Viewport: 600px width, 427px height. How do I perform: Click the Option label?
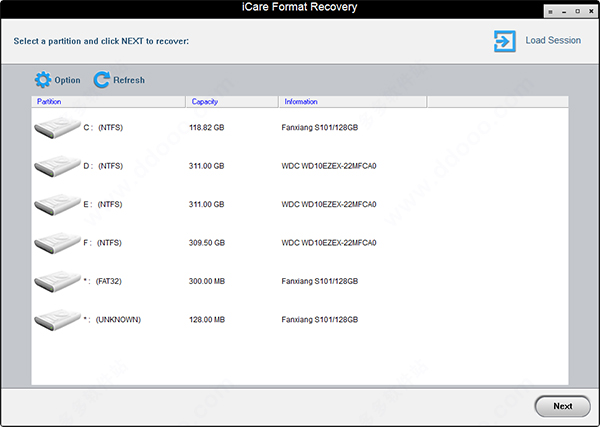coord(67,80)
